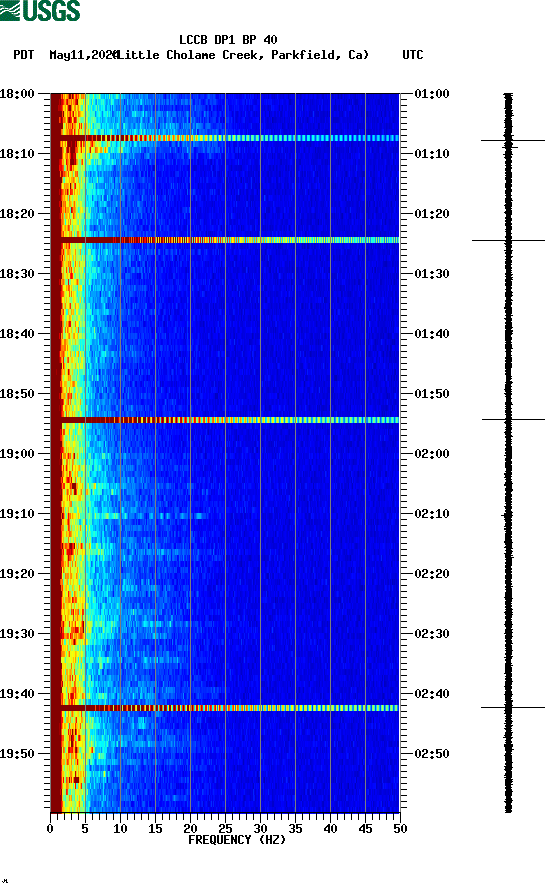Click the horizontal event band near 19:42 in spectrogram

[225, 708]
